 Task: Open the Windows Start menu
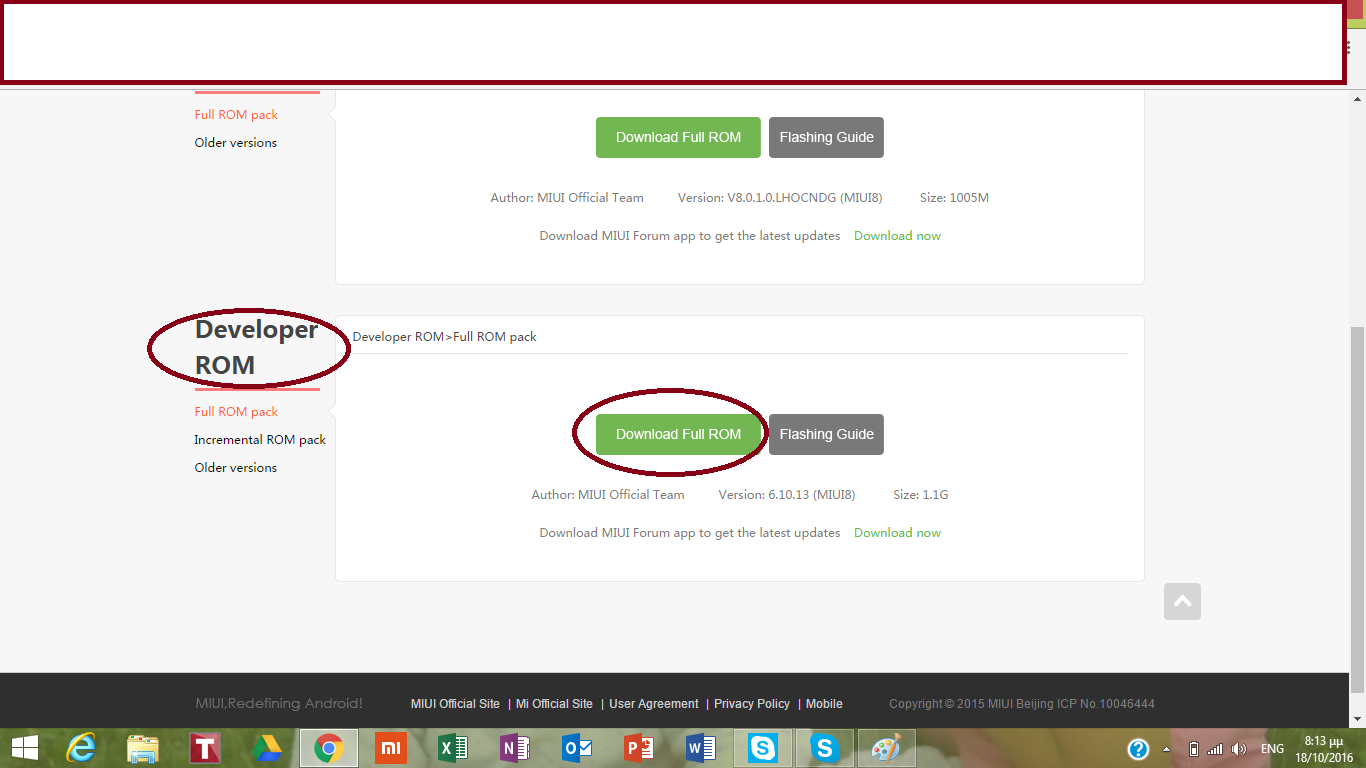coord(24,748)
